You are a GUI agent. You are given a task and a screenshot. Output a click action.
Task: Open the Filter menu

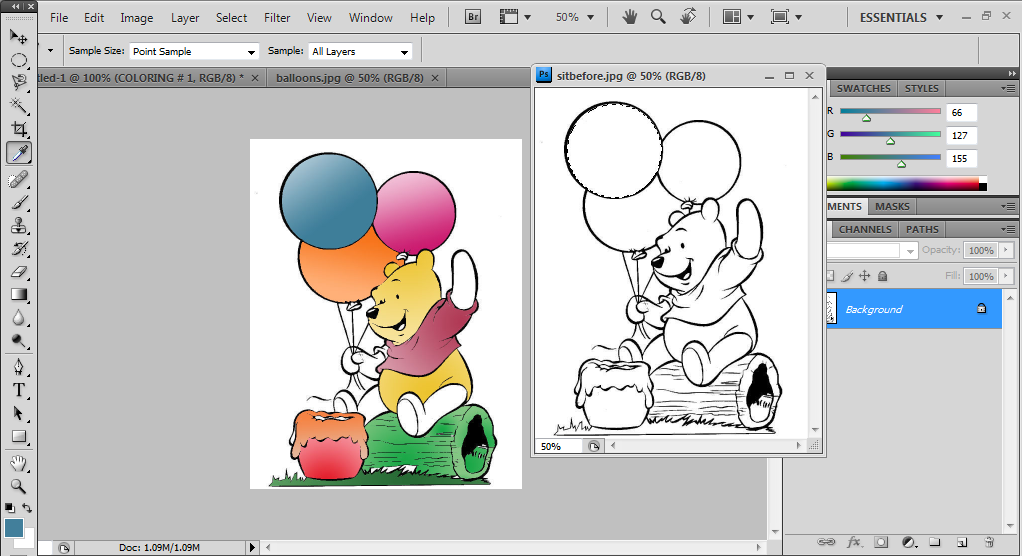[277, 18]
